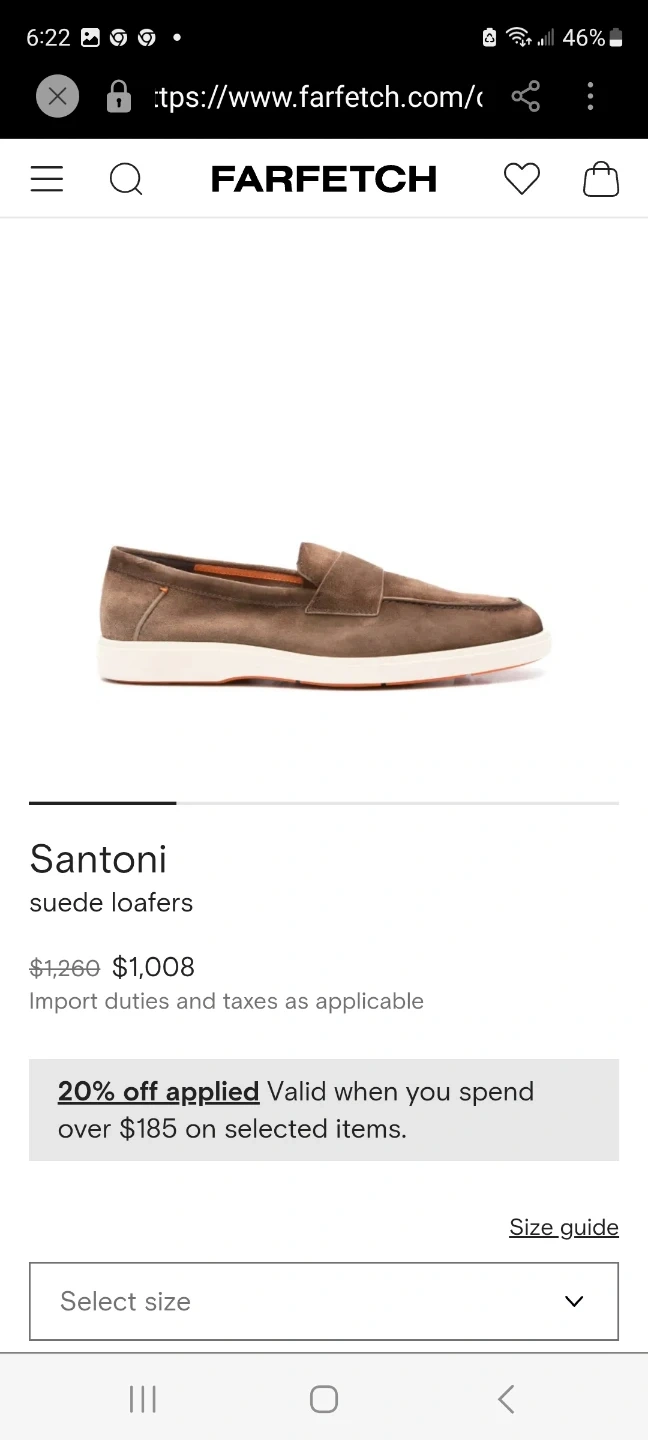Tap the Santoni brand name
Viewport: 648px width, 1440px height.
coord(98,858)
